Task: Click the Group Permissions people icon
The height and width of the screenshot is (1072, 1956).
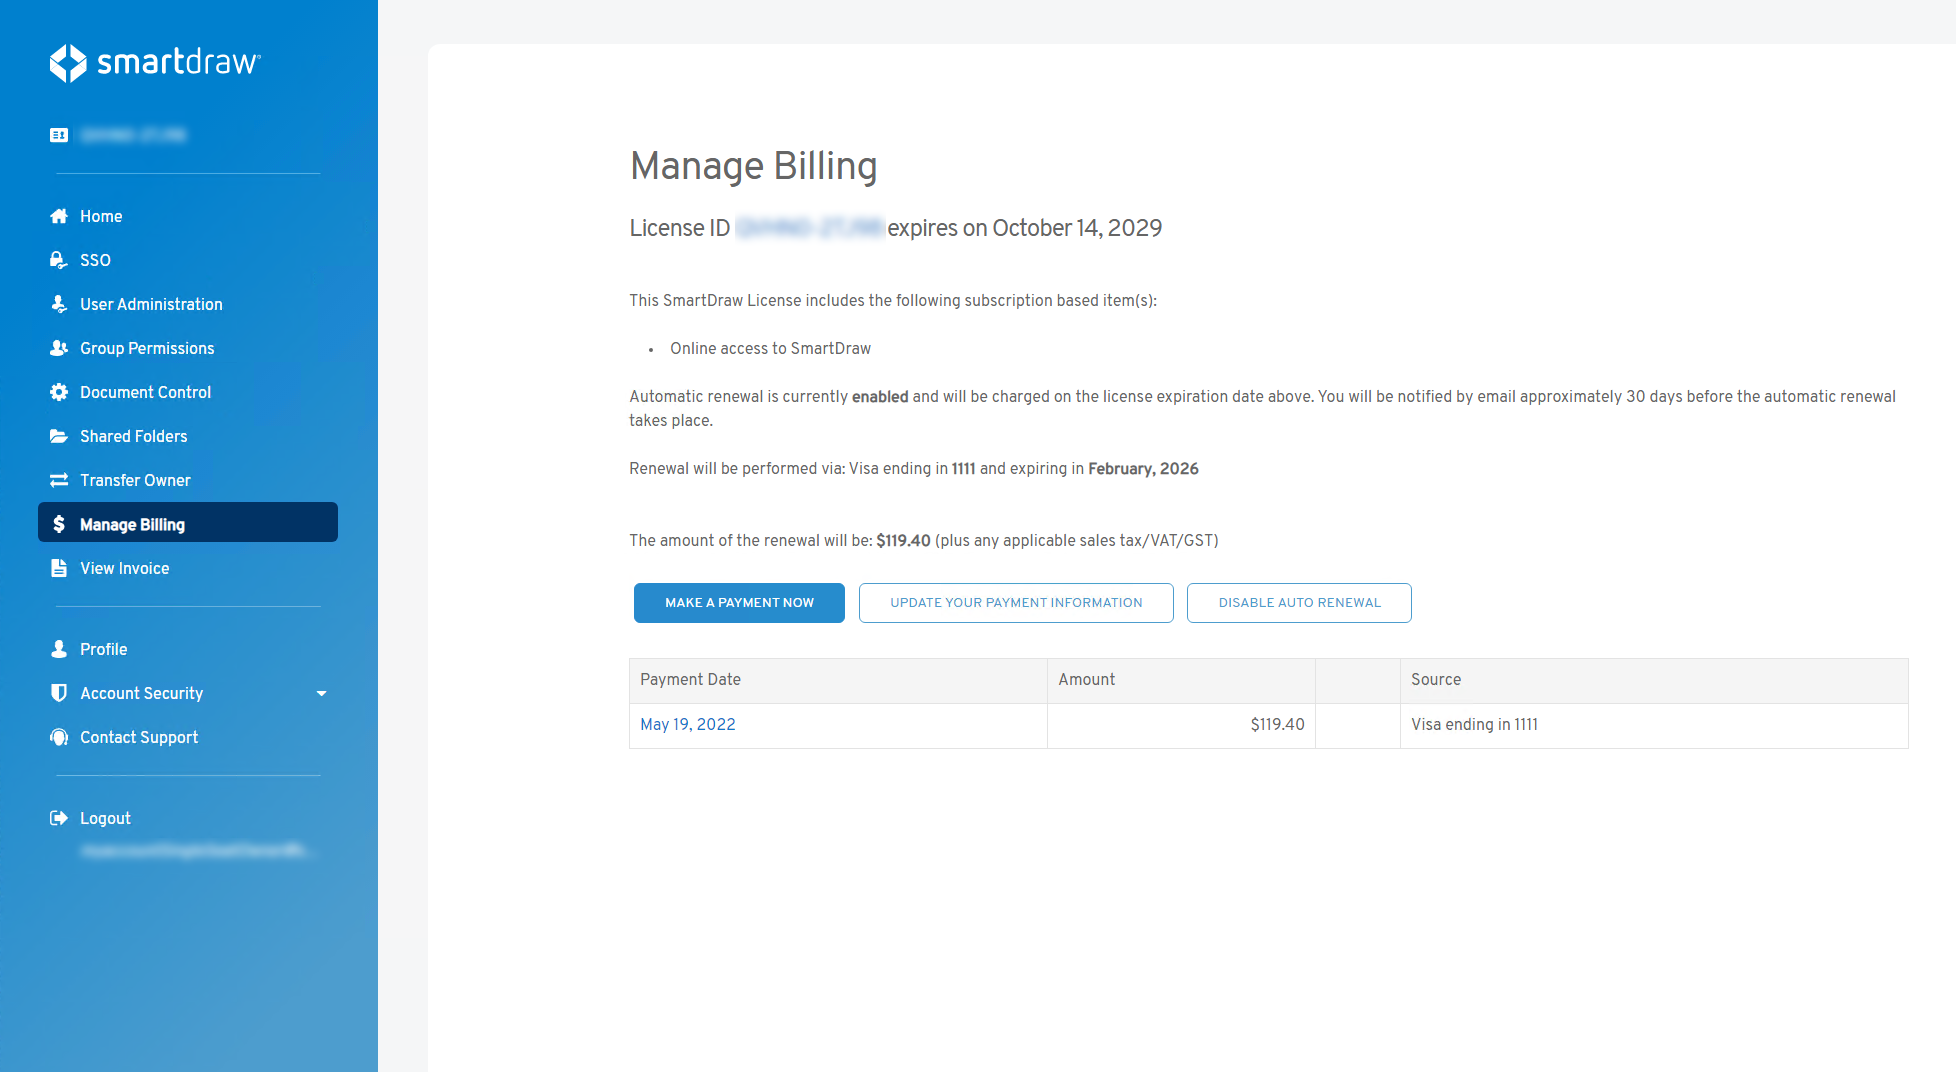Action: point(59,348)
